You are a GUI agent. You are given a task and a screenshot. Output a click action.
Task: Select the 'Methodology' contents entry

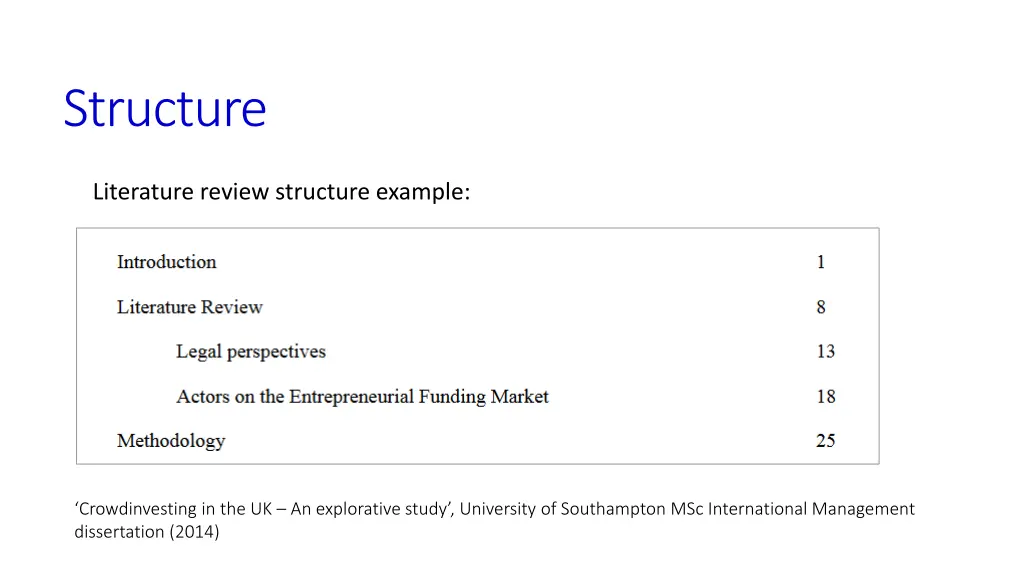point(171,441)
